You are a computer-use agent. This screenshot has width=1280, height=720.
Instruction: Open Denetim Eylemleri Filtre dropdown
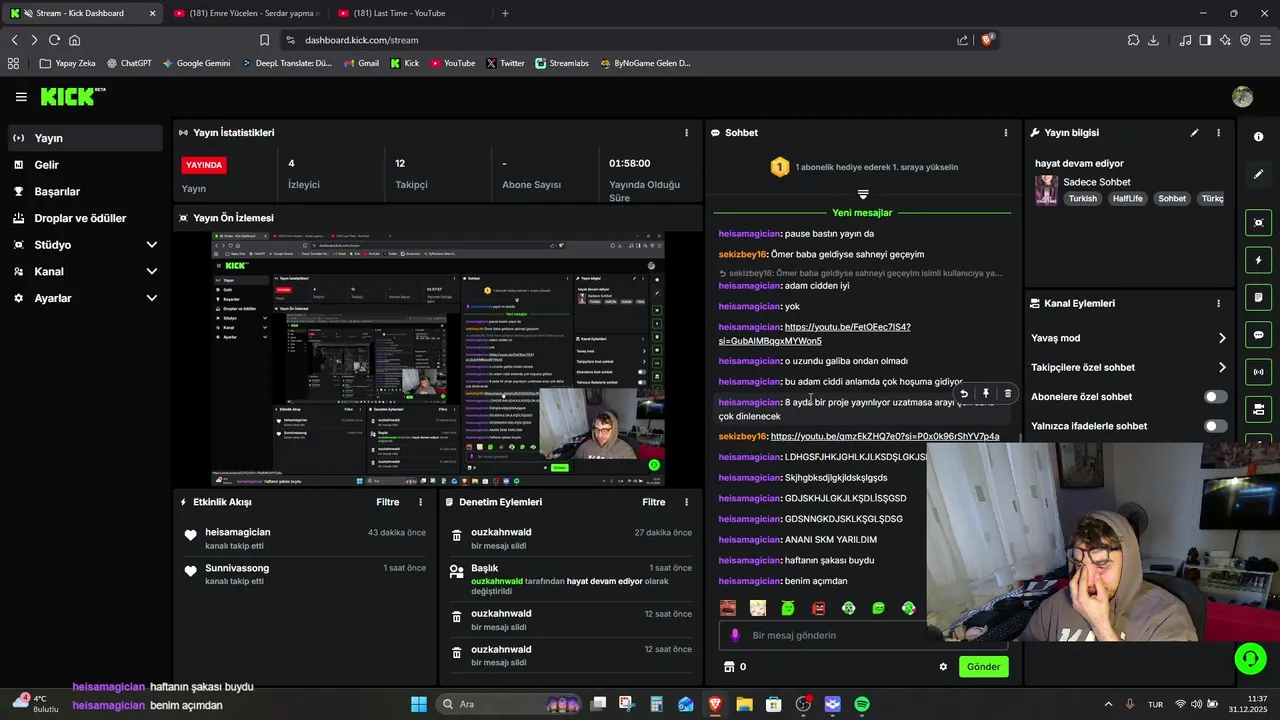654,502
